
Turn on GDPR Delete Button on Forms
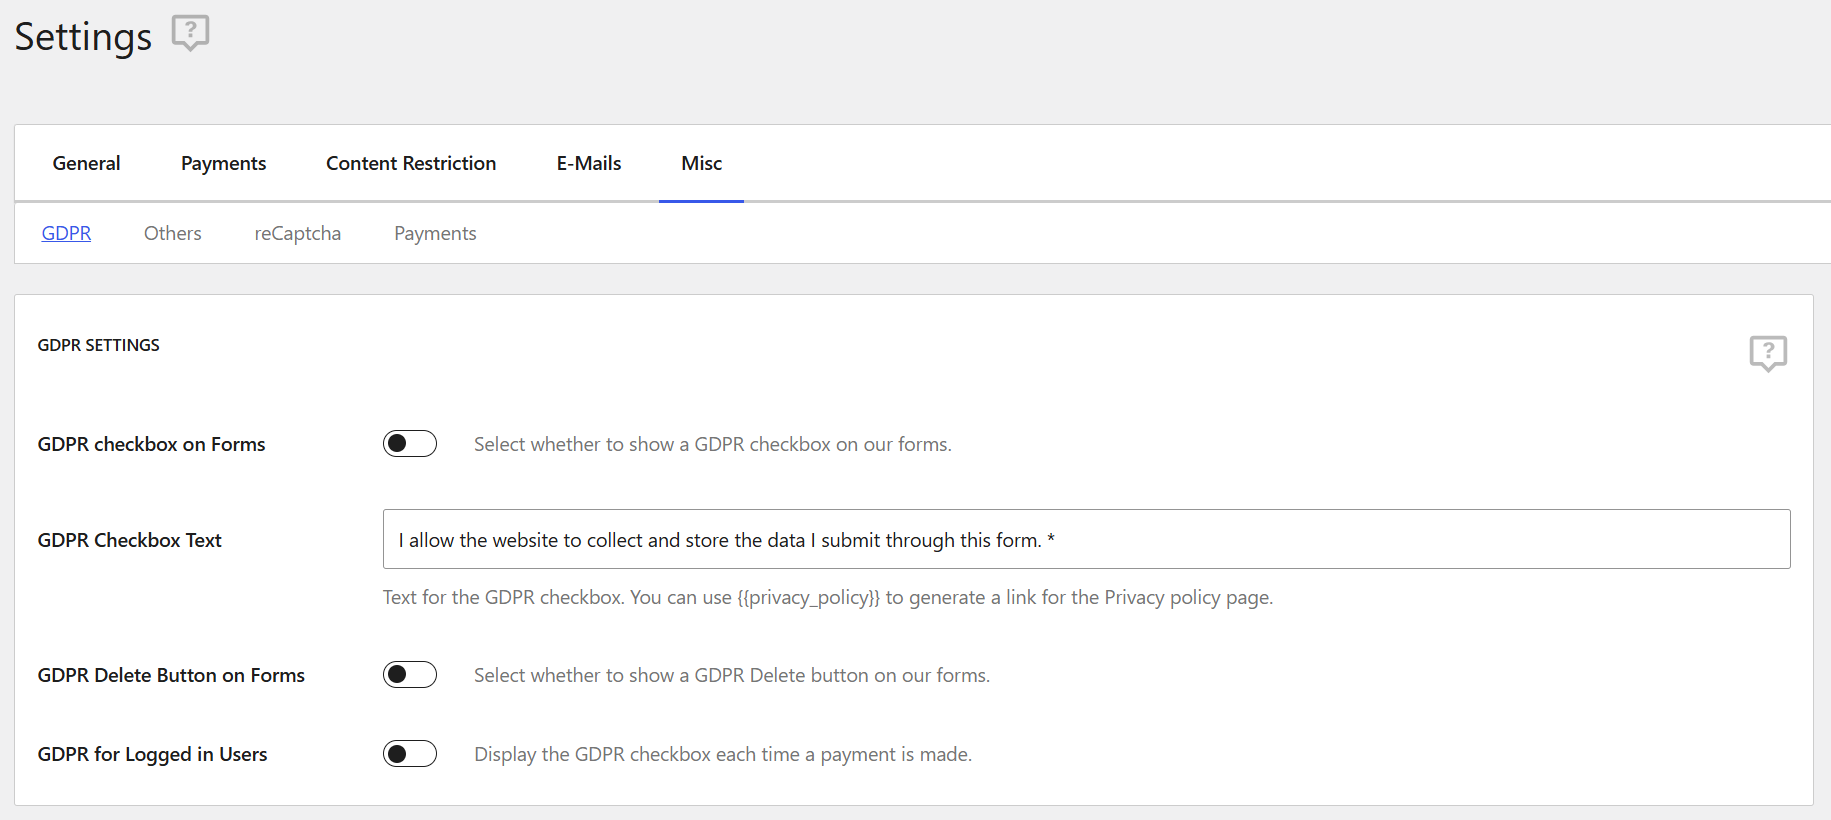point(410,675)
